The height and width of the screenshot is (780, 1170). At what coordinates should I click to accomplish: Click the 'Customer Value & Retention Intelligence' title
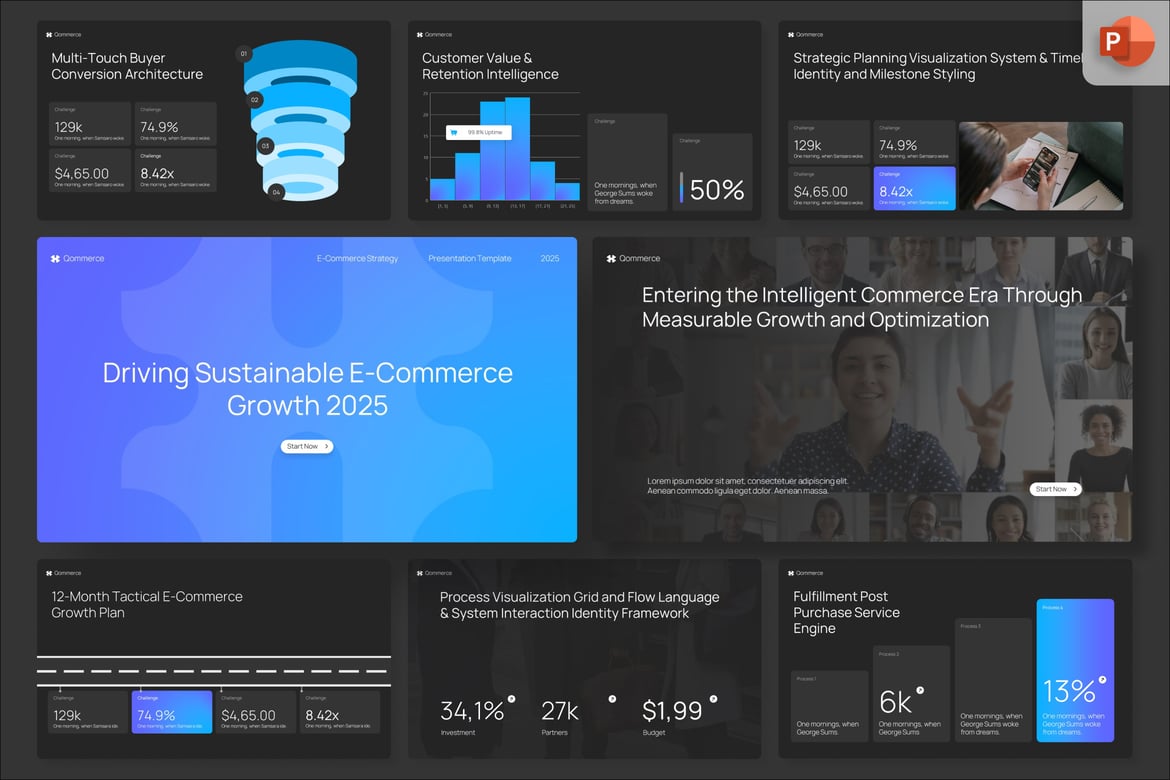pyautogui.click(x=490, y=66)
